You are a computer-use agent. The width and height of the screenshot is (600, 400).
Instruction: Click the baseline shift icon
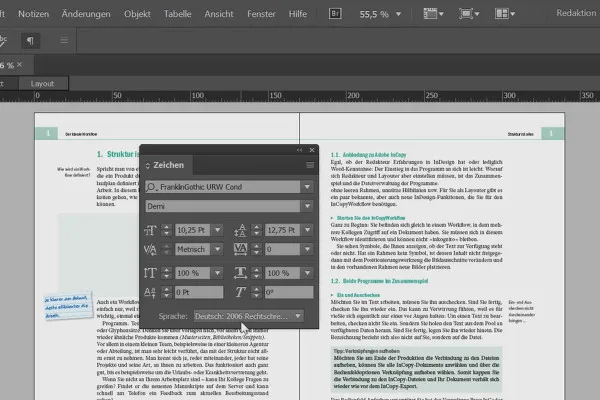pos(150,292)
